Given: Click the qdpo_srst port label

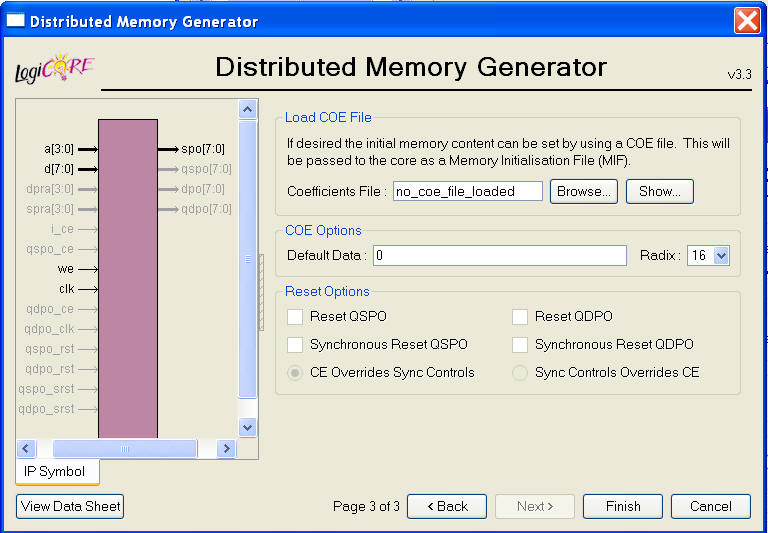Looking at the screenshot, I should 47,409.
